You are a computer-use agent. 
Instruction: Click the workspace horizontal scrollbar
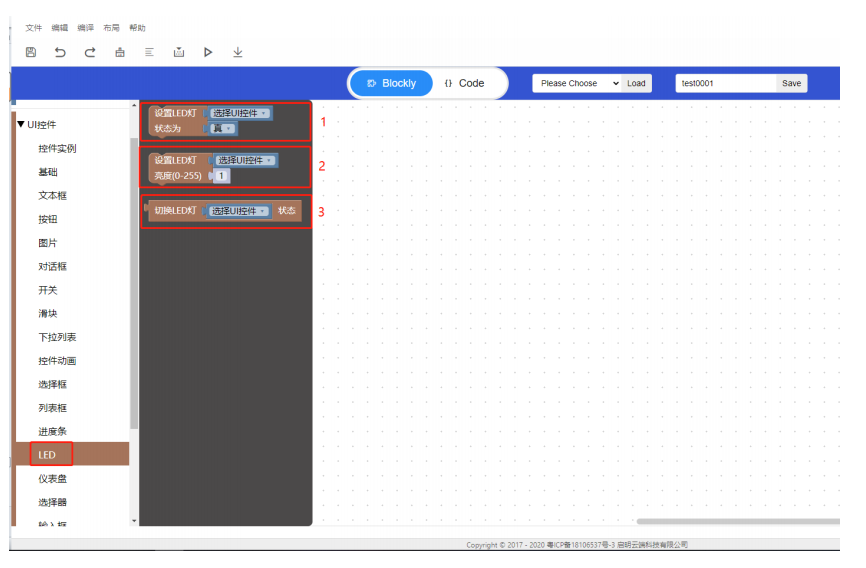point(738,521)
